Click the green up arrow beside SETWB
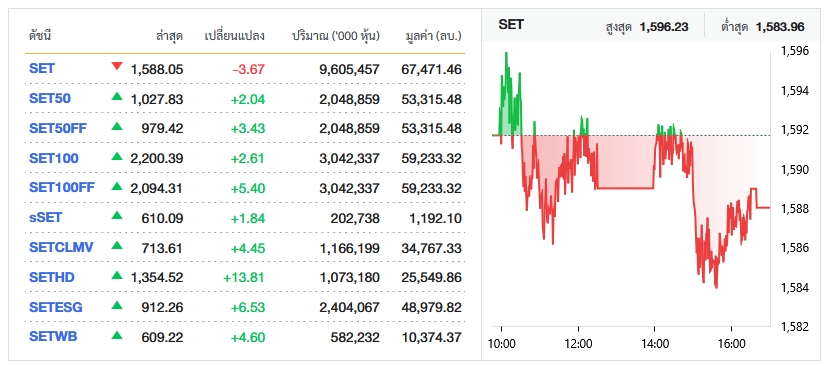Viewport: 829px width, 366px height. (117, 335)
